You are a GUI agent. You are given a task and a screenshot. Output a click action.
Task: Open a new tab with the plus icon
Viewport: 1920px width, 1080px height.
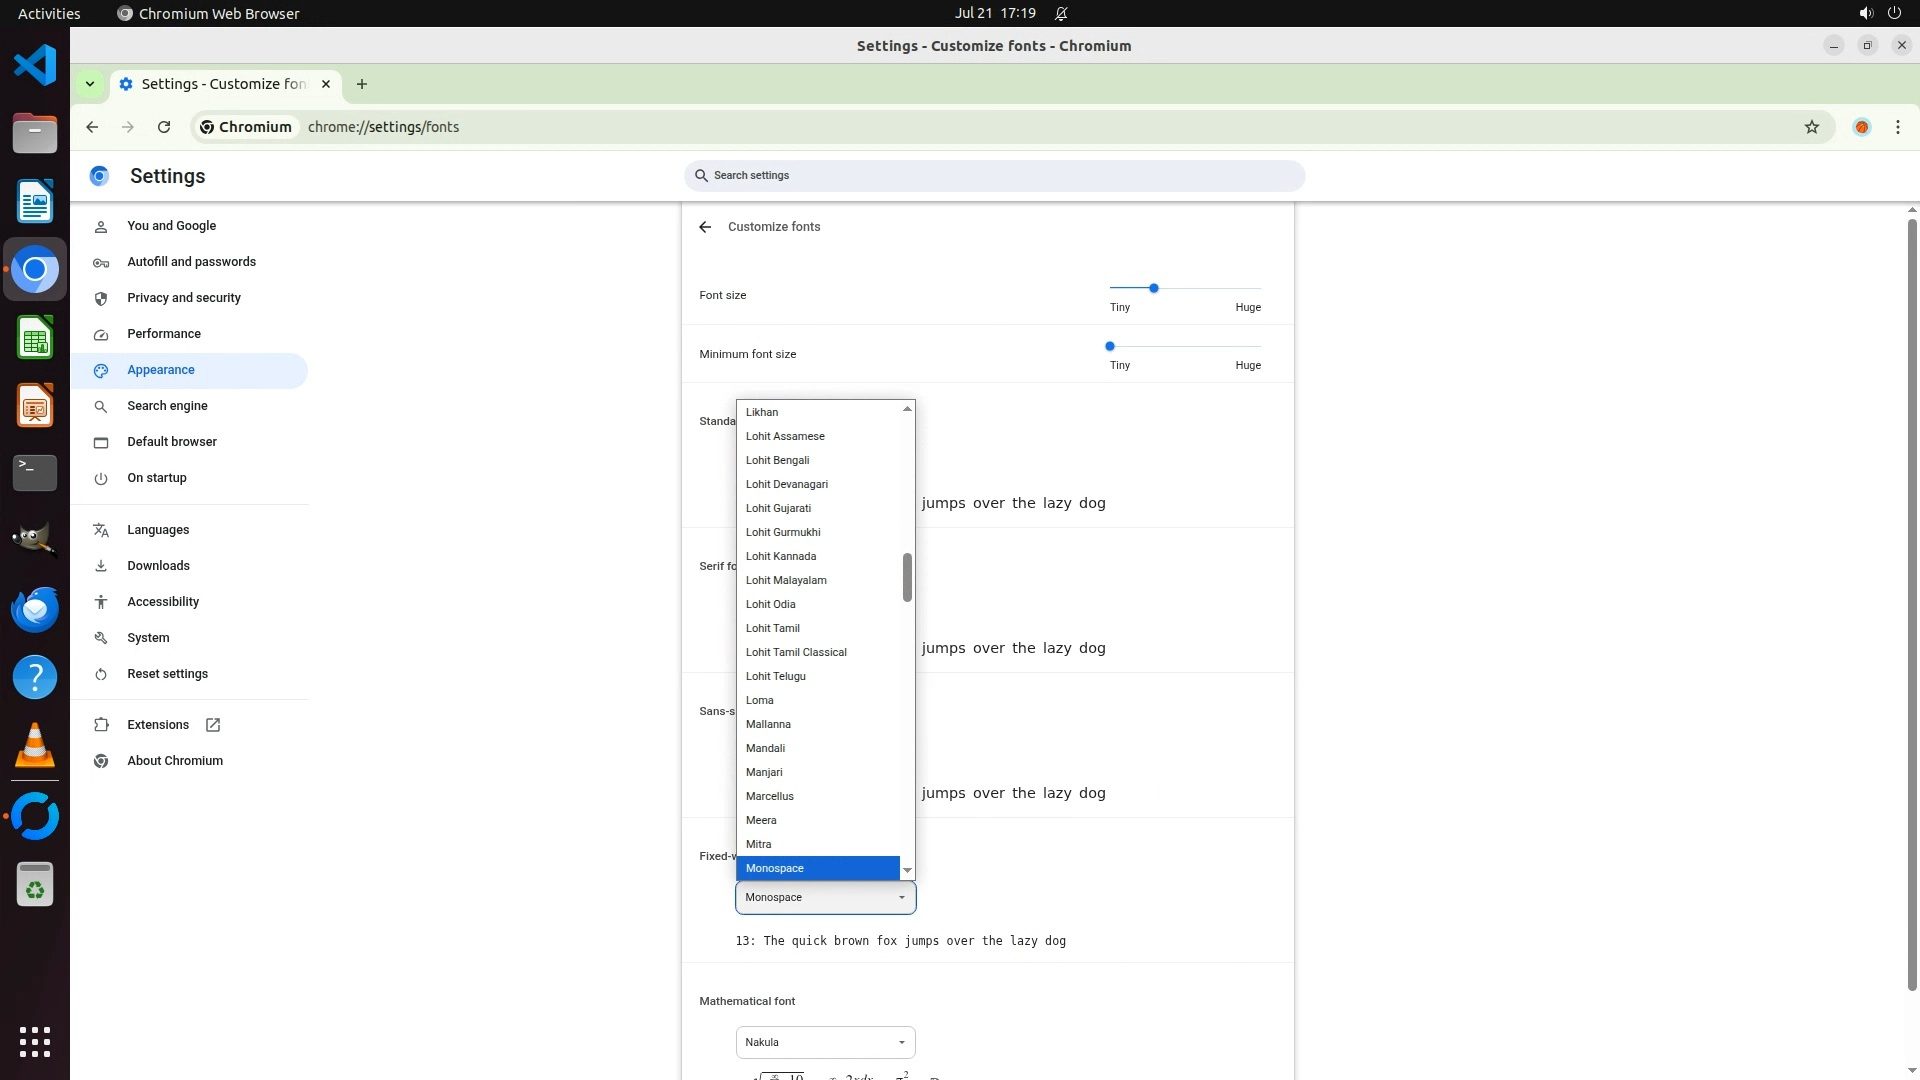click(362, 84)
